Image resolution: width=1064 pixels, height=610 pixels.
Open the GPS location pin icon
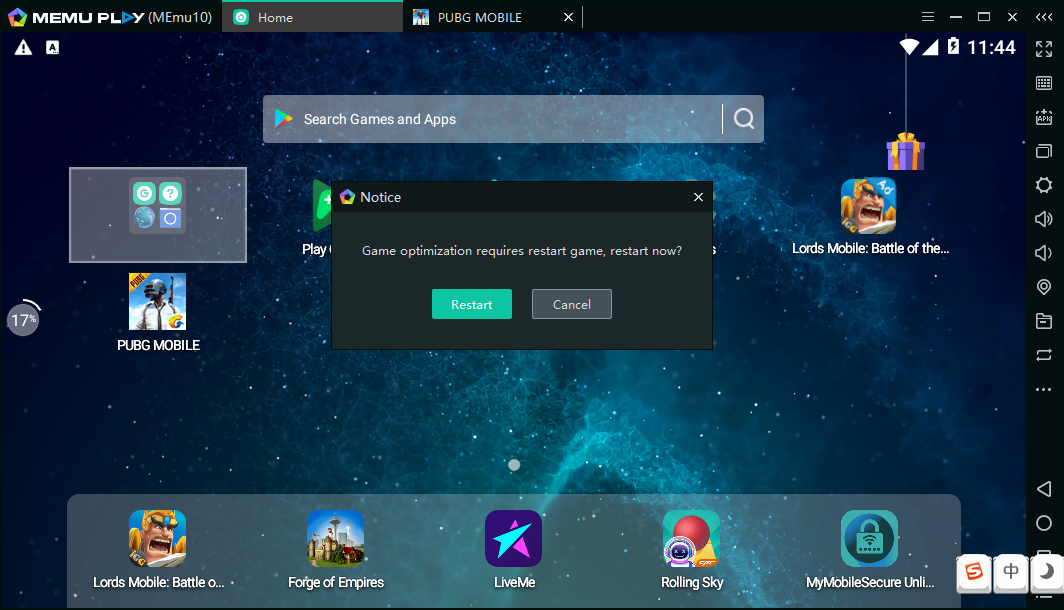click(1043, 287)
